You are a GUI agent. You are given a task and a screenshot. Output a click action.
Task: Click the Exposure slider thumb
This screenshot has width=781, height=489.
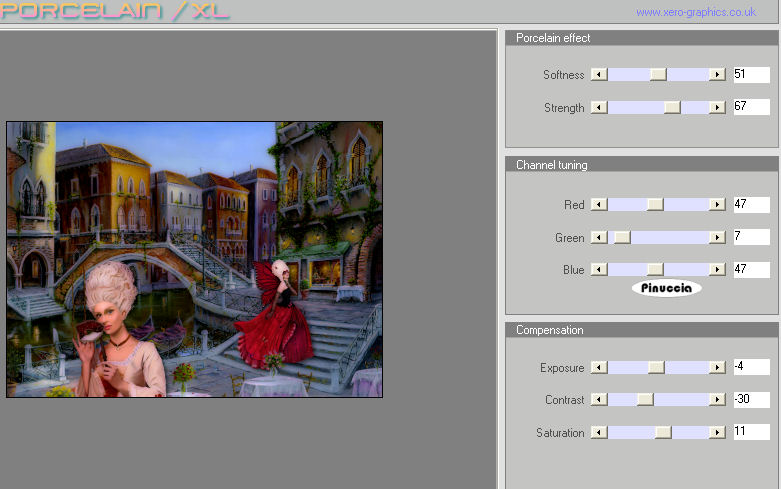point(656,367)
